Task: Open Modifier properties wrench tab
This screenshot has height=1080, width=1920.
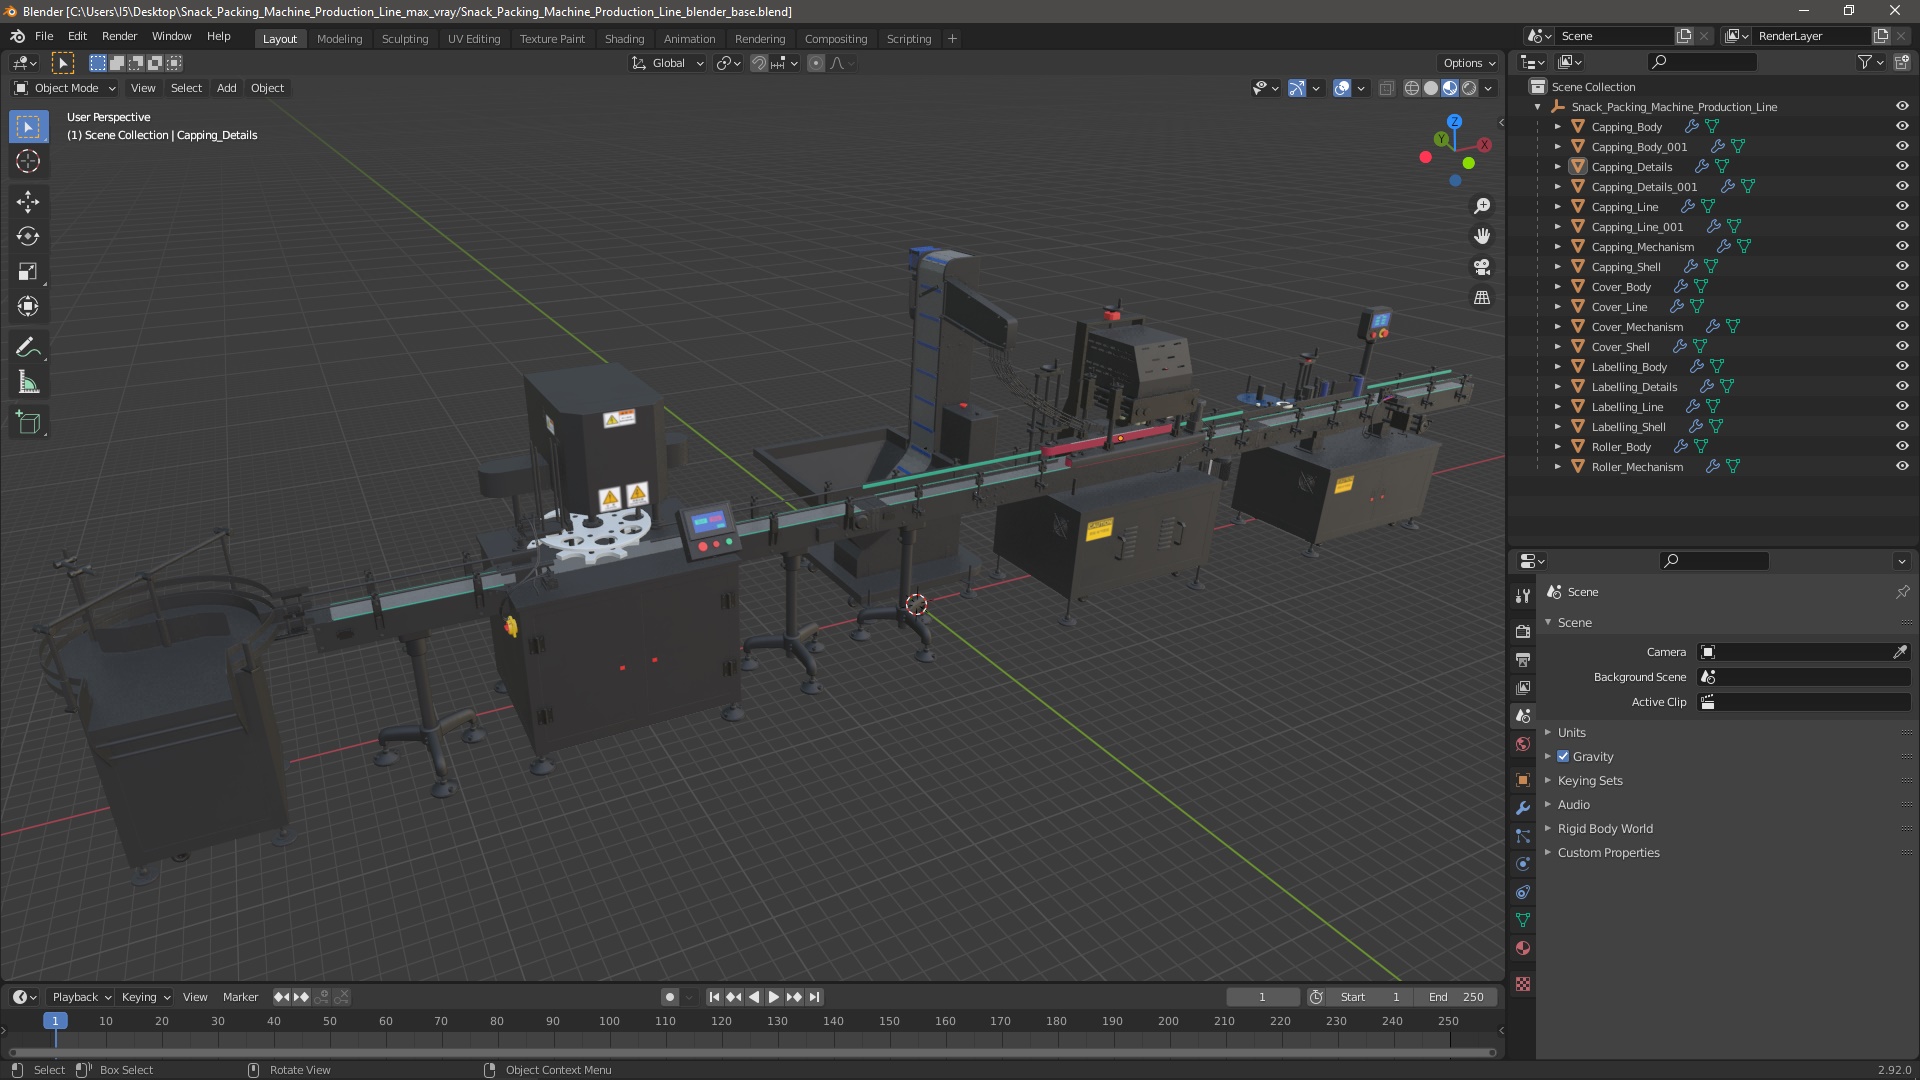Action: [x=1523, y=808]
